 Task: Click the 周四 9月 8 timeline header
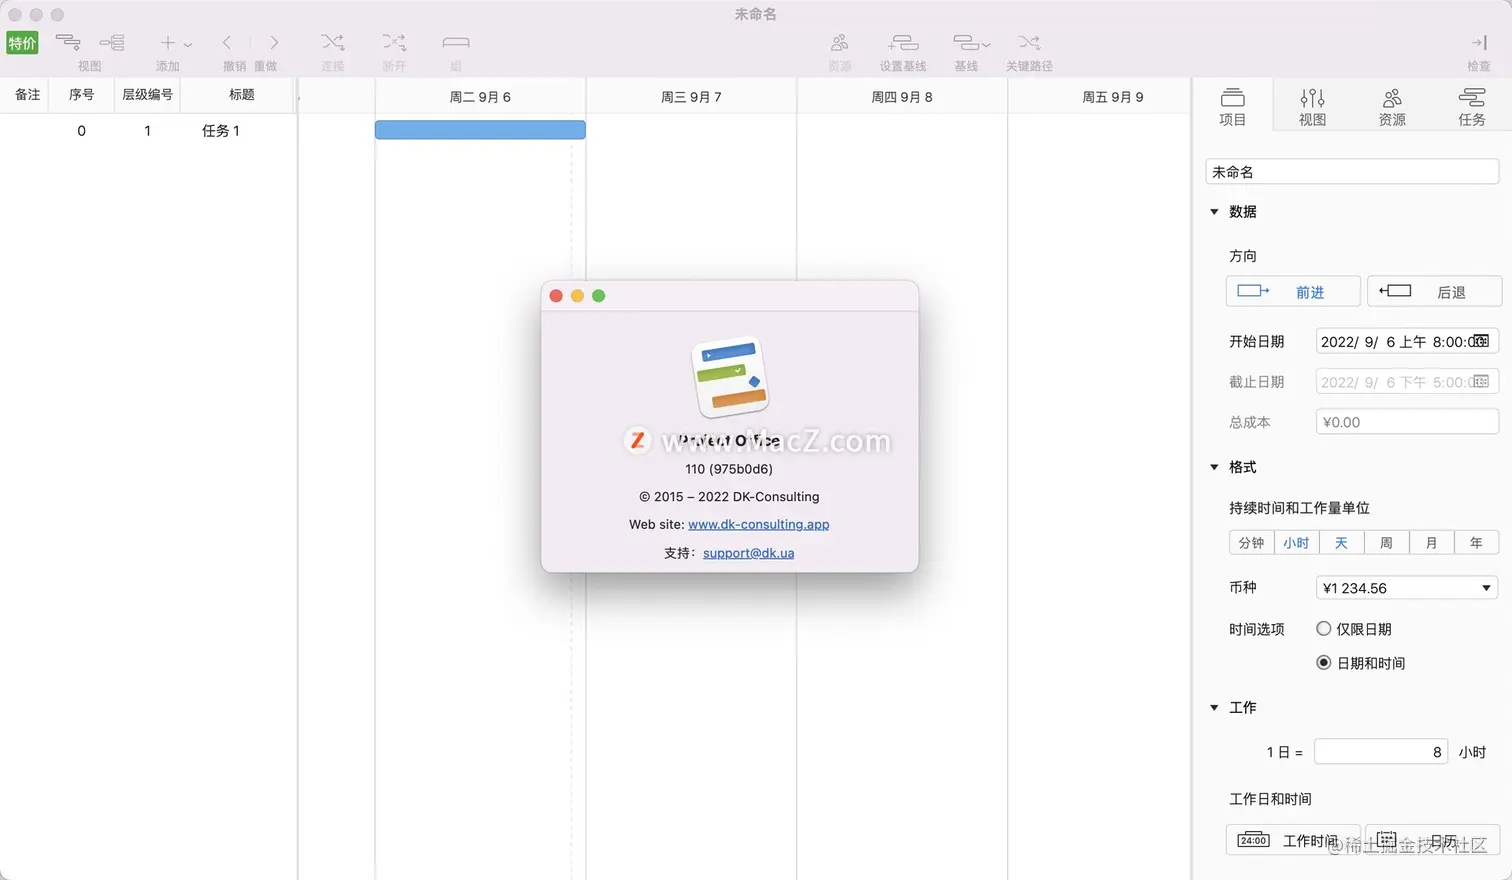(x=902, y=97)
